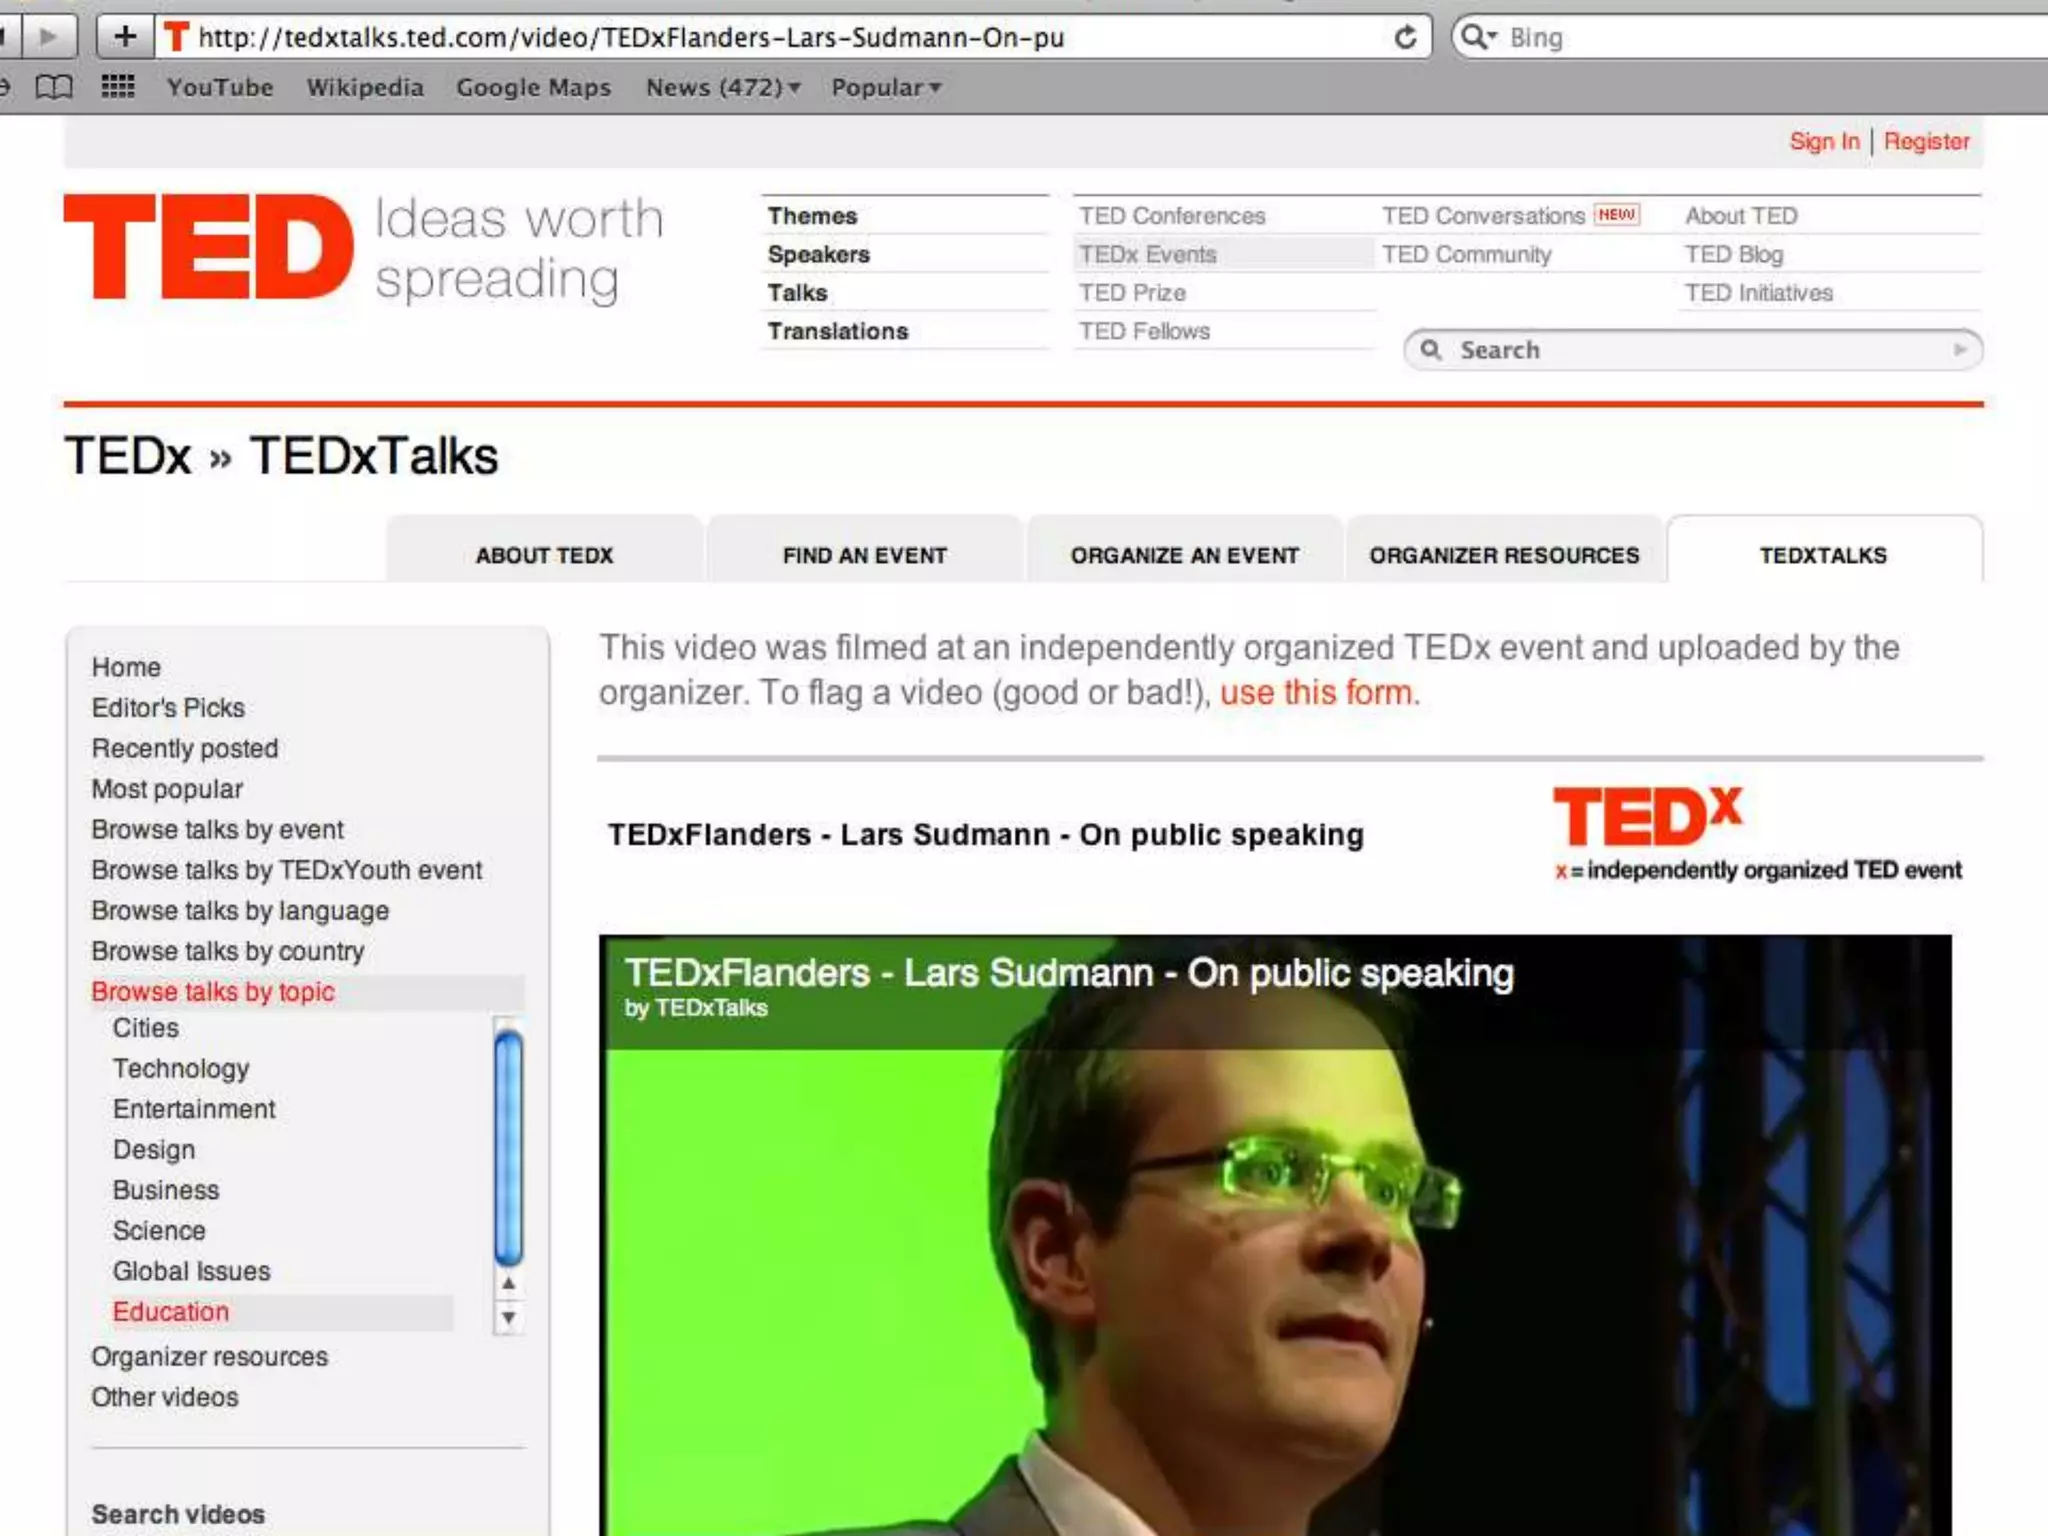Click the Sign In link
2048x1536 pixels.
(x=1824, y=141)
